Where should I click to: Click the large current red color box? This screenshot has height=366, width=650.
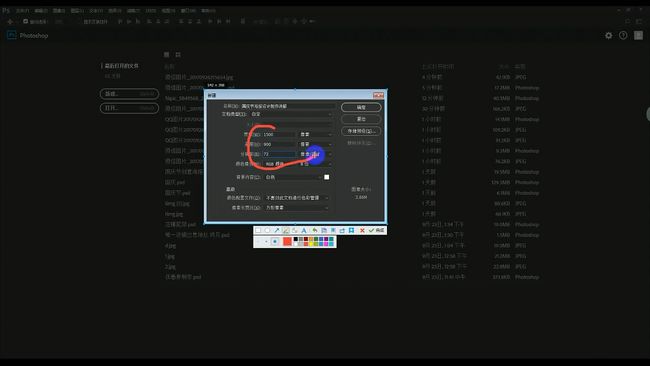[287, 241]
